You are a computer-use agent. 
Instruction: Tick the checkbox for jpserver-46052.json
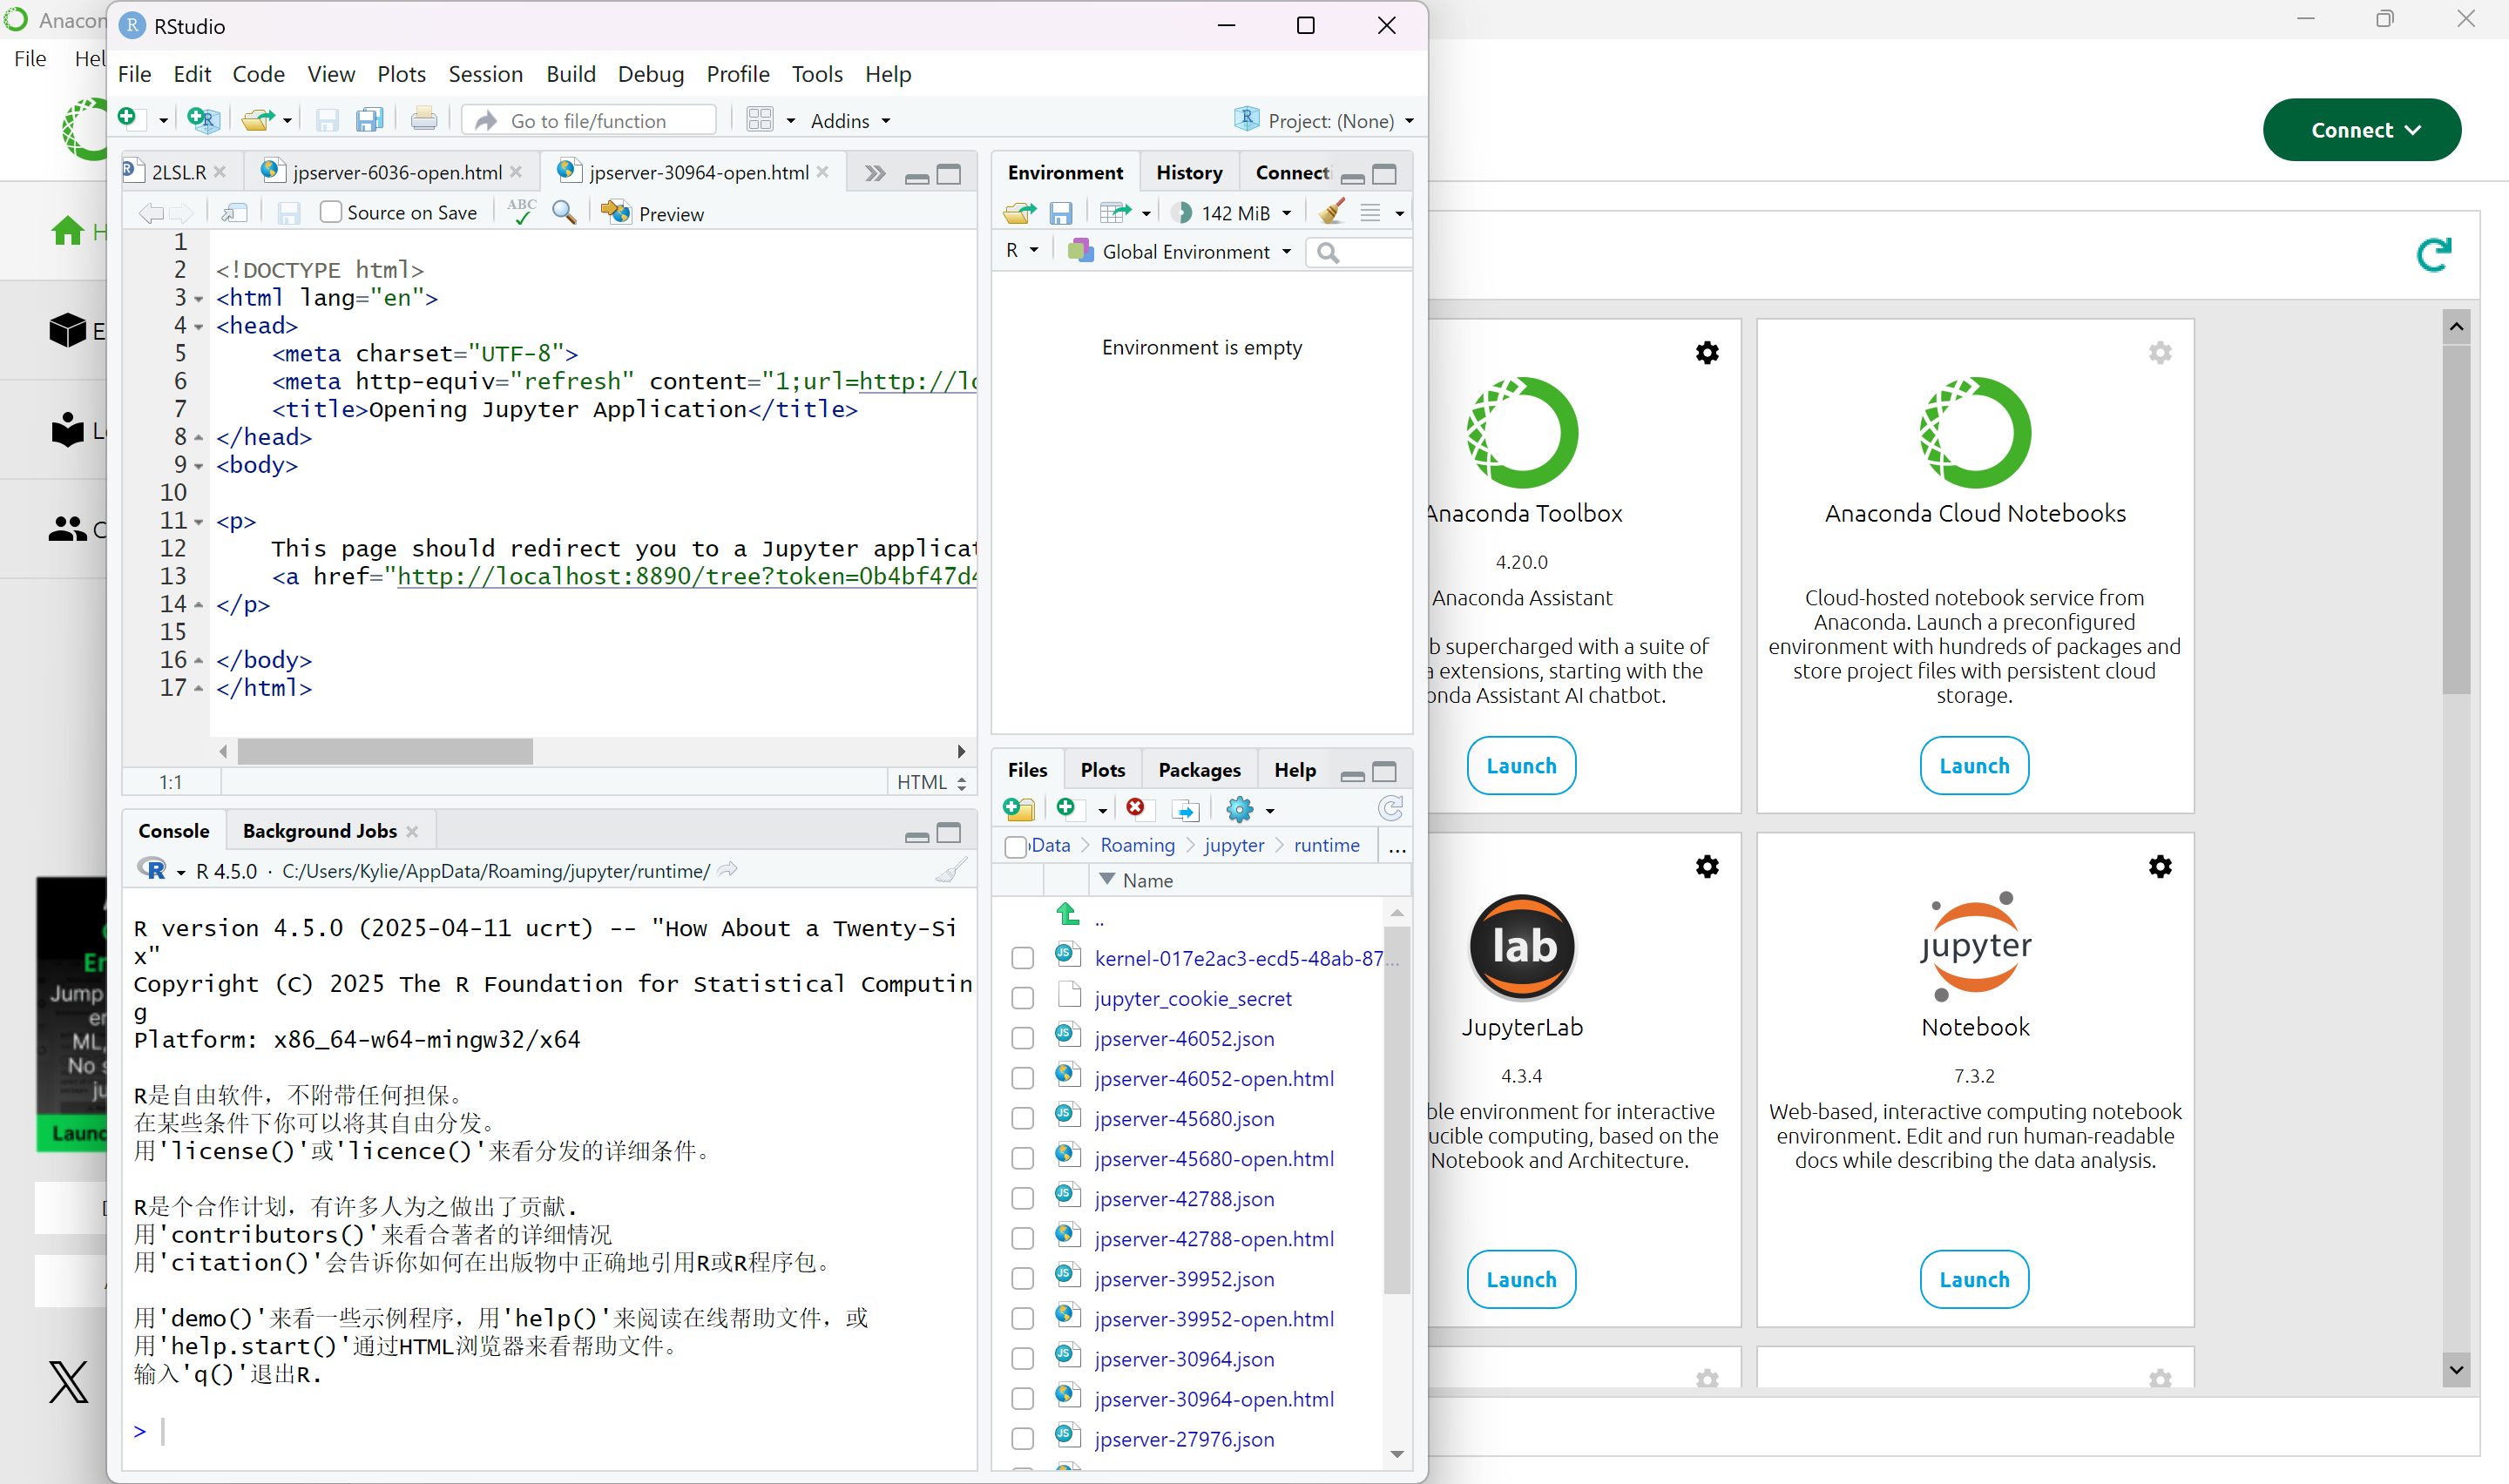1022,1038
